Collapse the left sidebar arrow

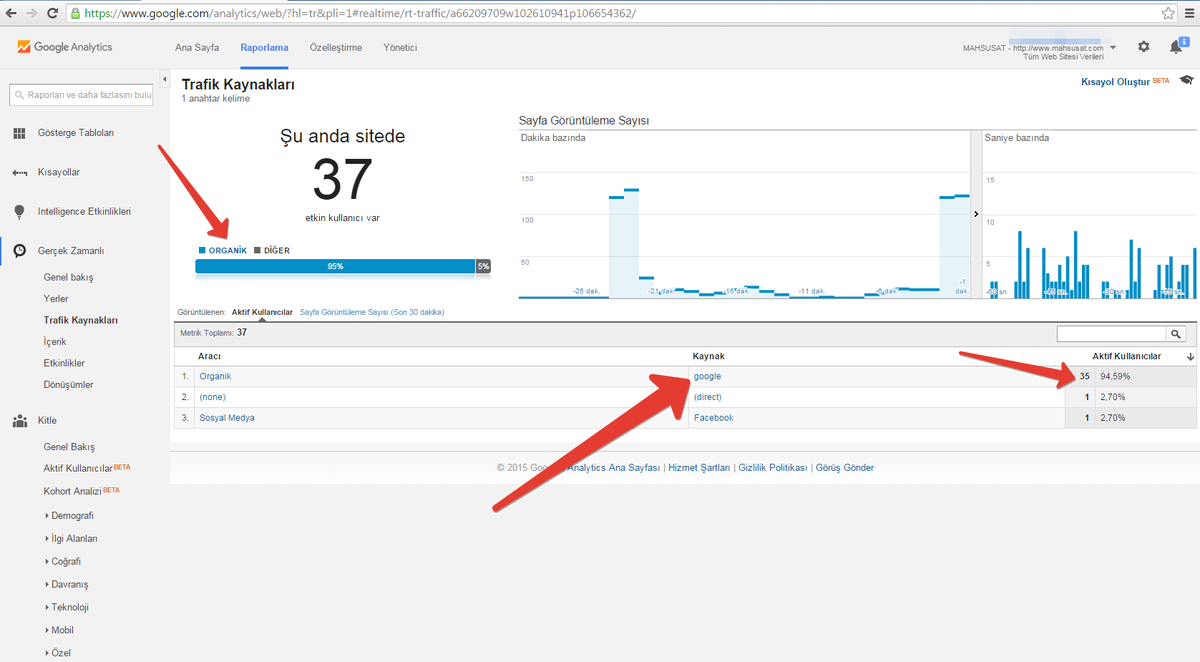point(164,78)
